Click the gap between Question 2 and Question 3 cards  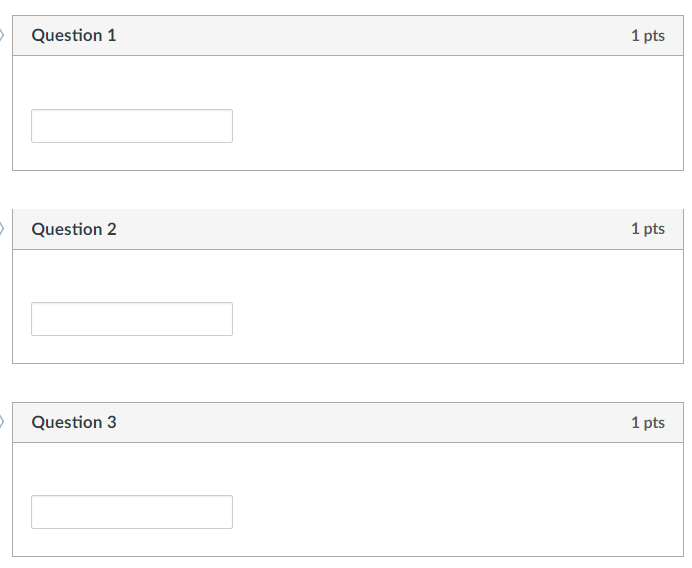tap(348, 383)
